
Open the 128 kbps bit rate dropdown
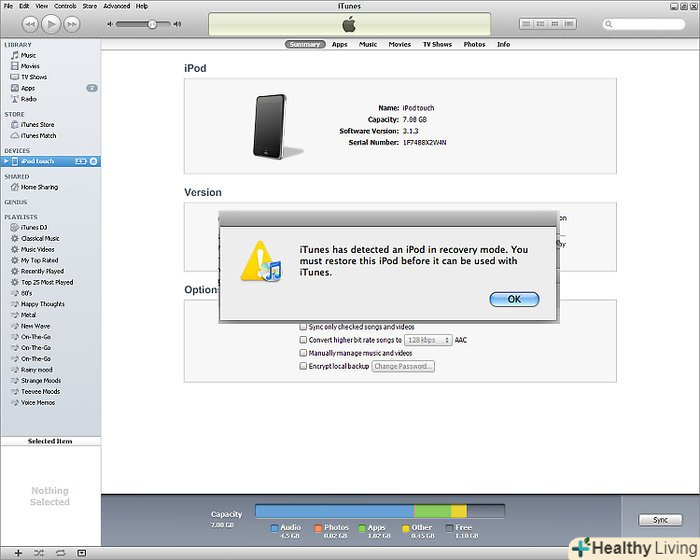pyautogui.click(x=428, y=340)
